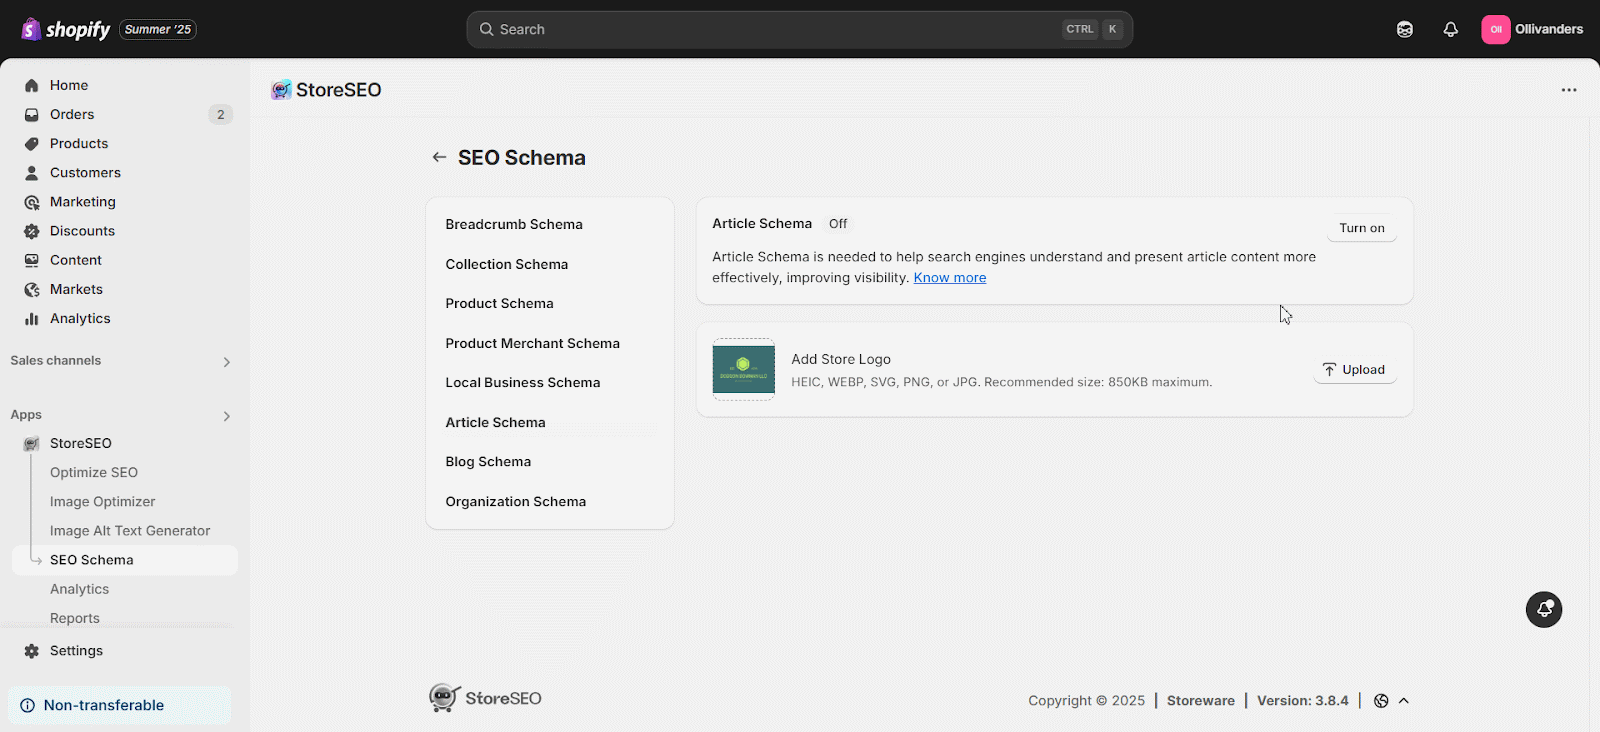This screenshot has height=732, width=1600.
Task: Click the Copyright © 2025 text
Action: 1086,701
